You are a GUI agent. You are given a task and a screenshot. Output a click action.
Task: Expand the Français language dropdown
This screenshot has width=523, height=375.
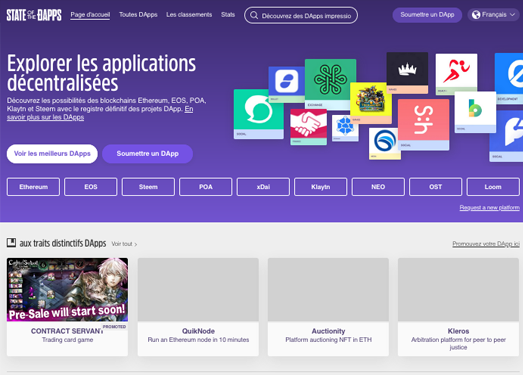click(493, 15)
